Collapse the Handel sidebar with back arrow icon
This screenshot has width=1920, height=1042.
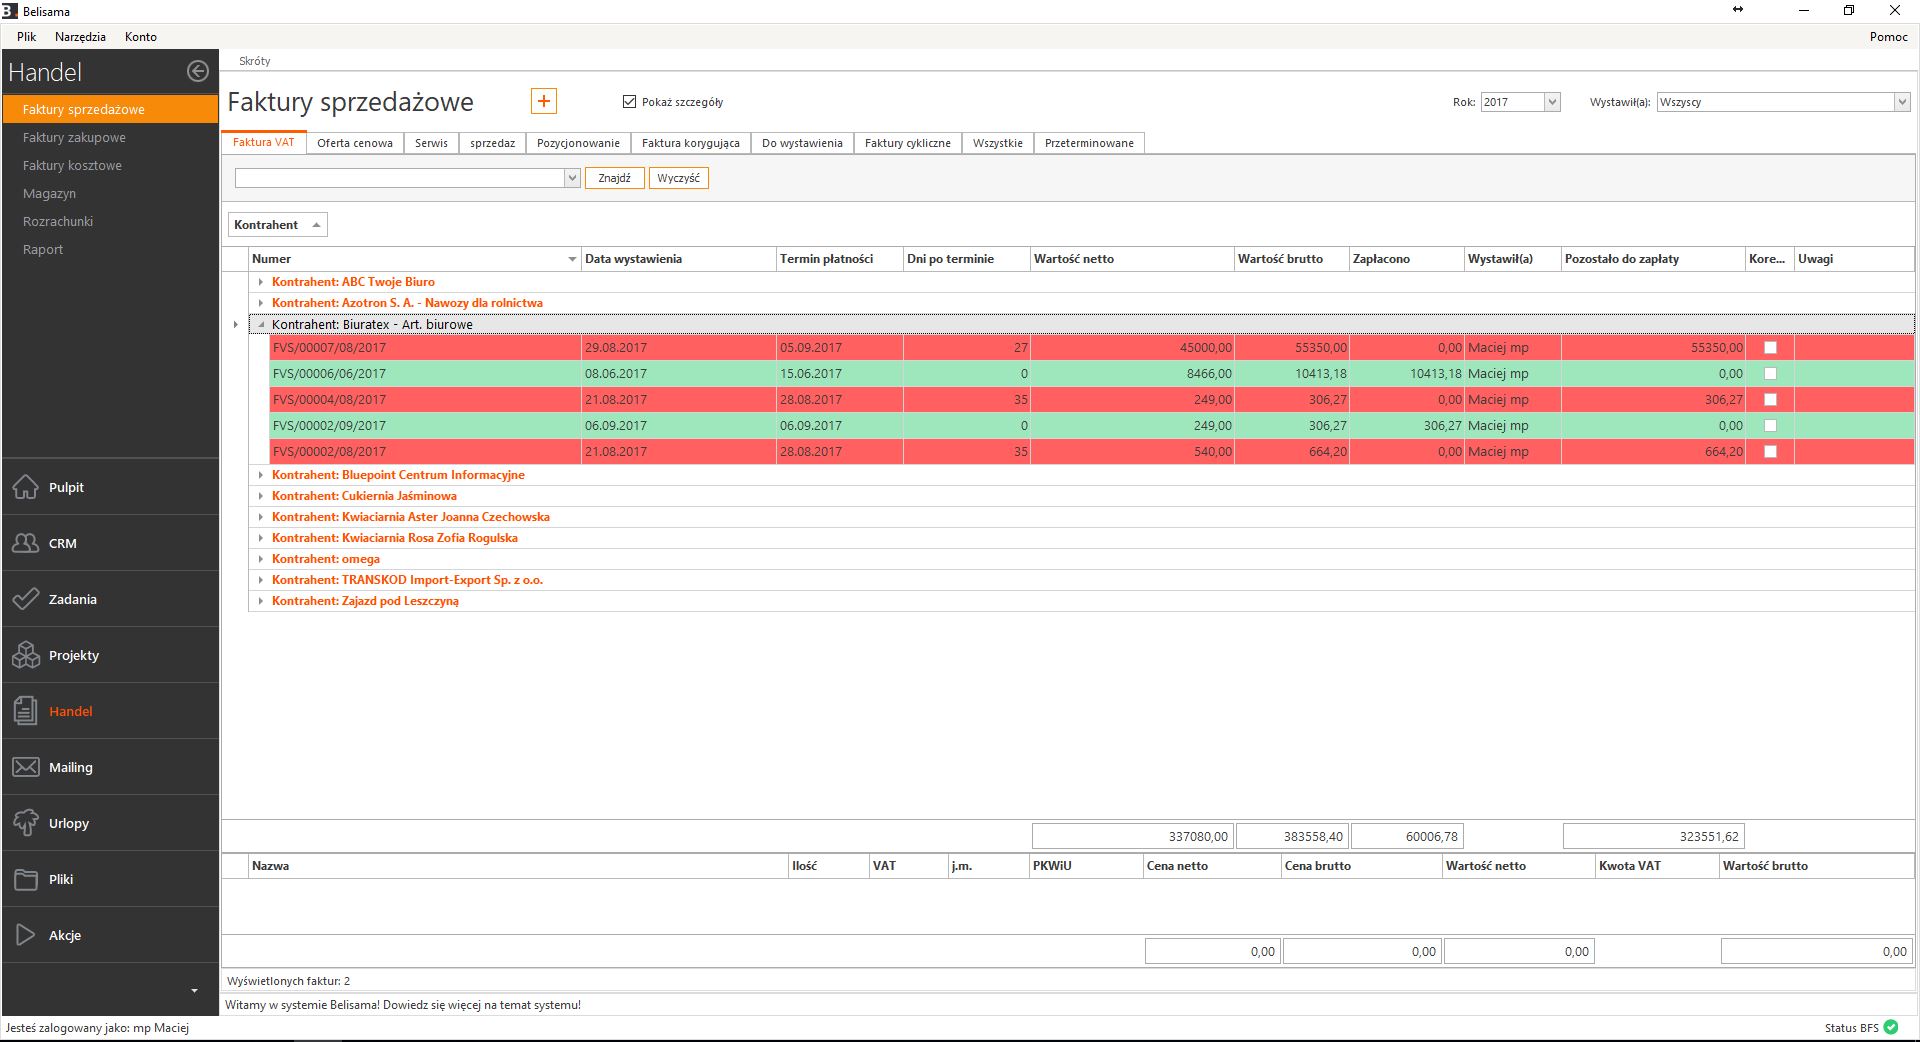coord(198,71)
